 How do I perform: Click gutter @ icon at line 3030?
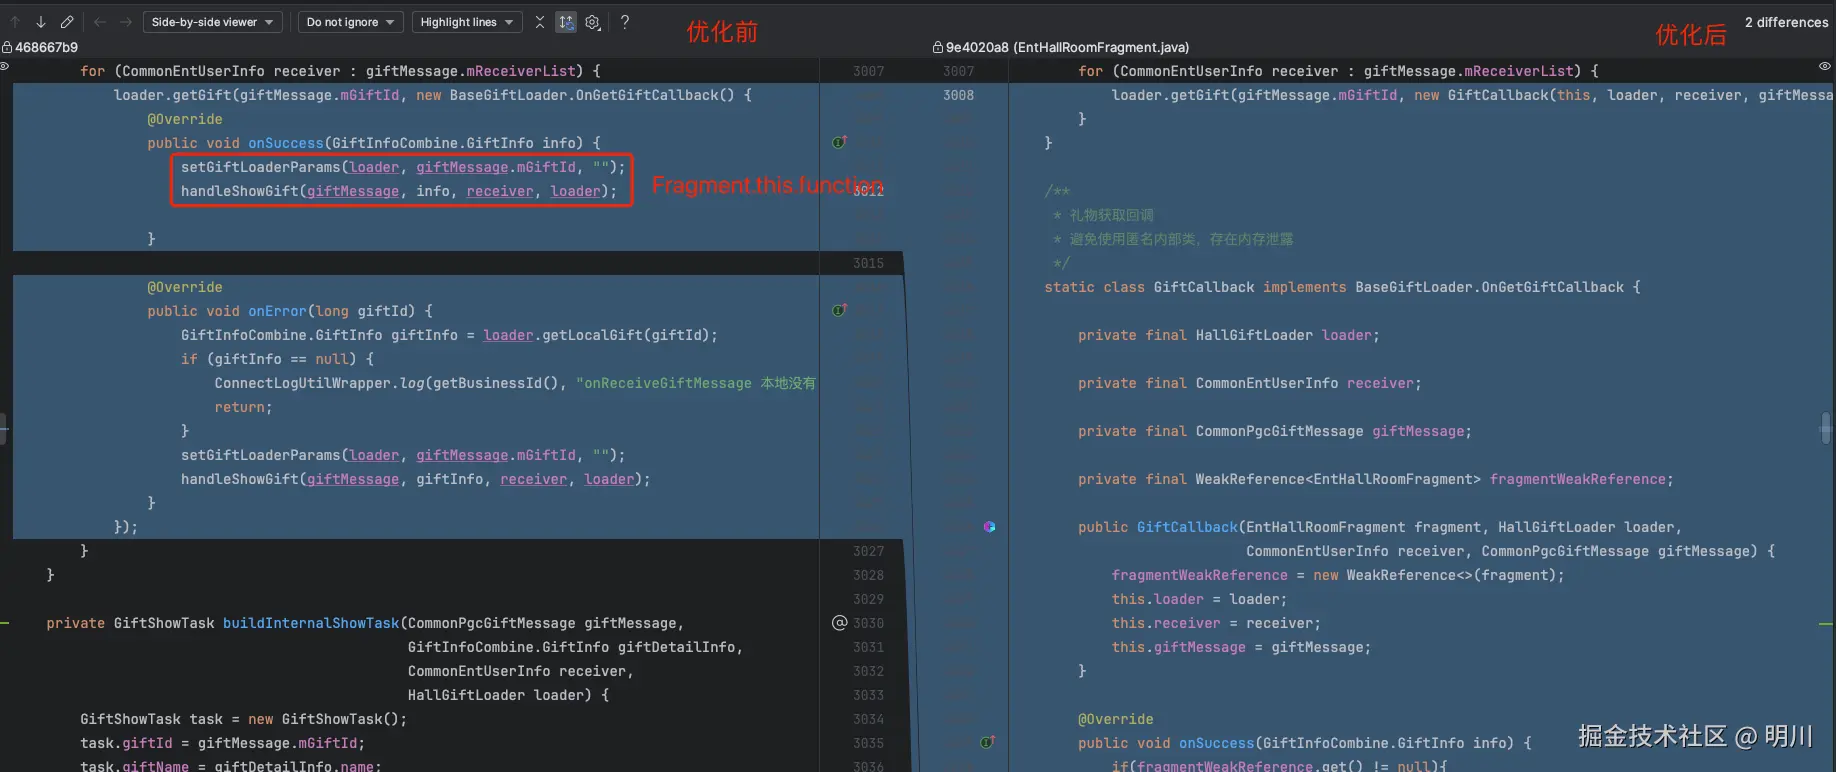(x=839, y=623)
